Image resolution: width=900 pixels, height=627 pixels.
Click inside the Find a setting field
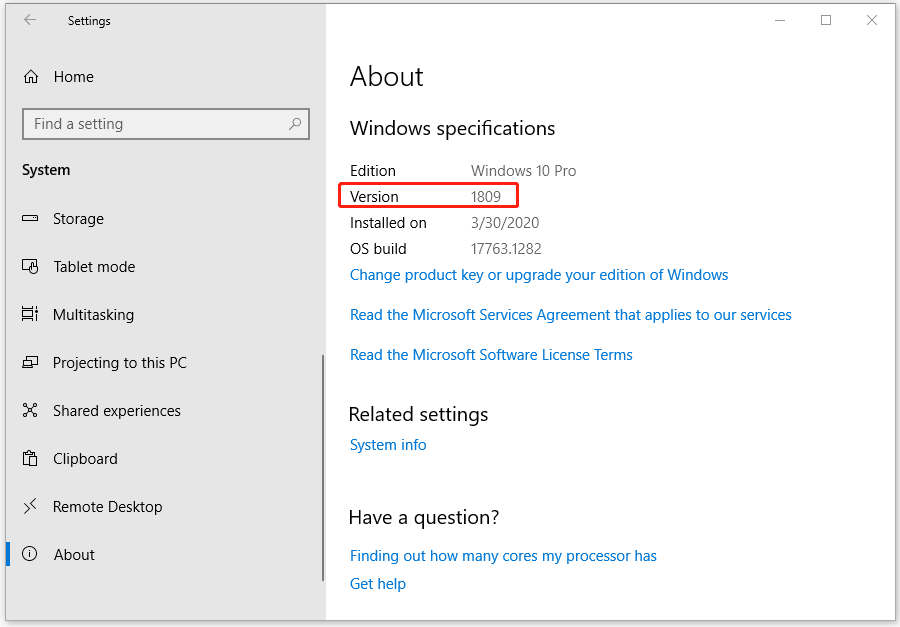(x=150, y=123)
